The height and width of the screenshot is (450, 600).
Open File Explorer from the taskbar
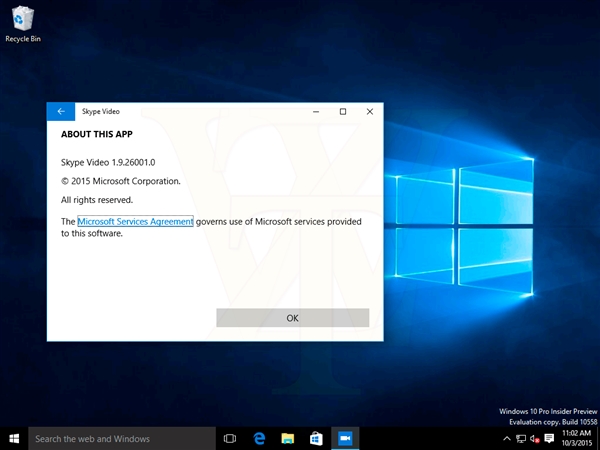[x=287, y=438]
